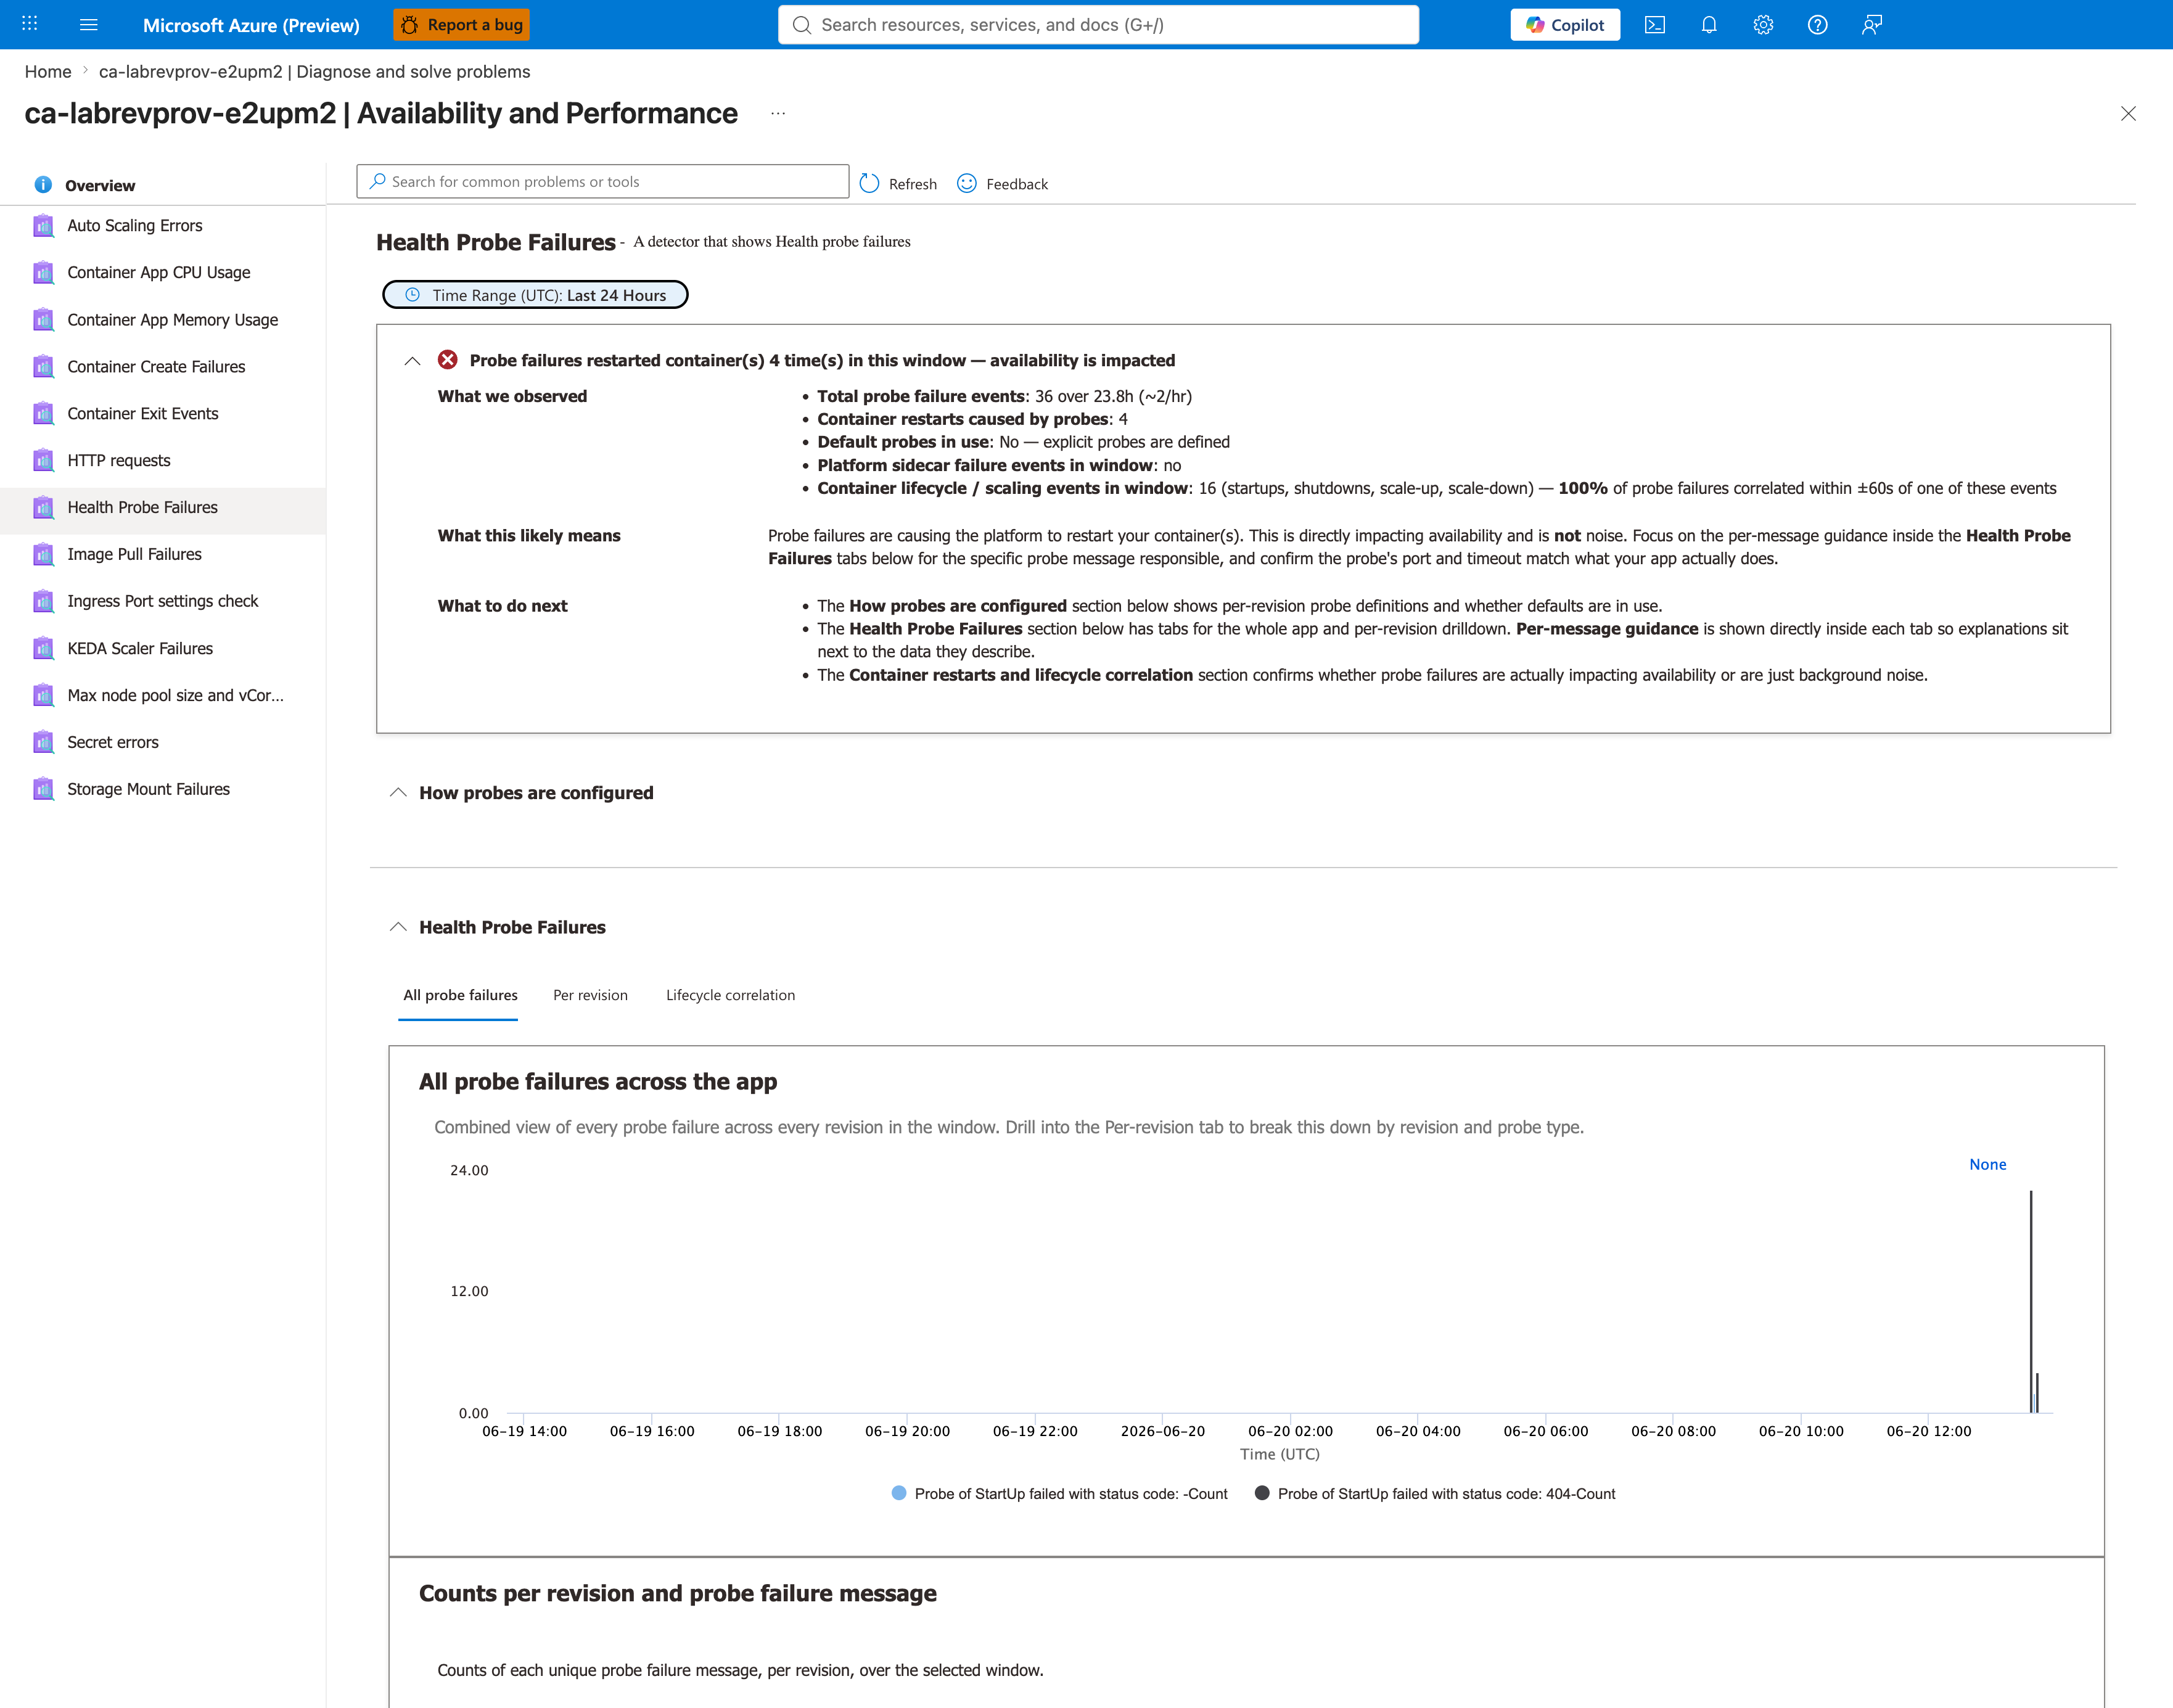Open the Azure apps grid launcher
The width and height of the screenshot is (2173, 1708).
click(x=29, y=24)
